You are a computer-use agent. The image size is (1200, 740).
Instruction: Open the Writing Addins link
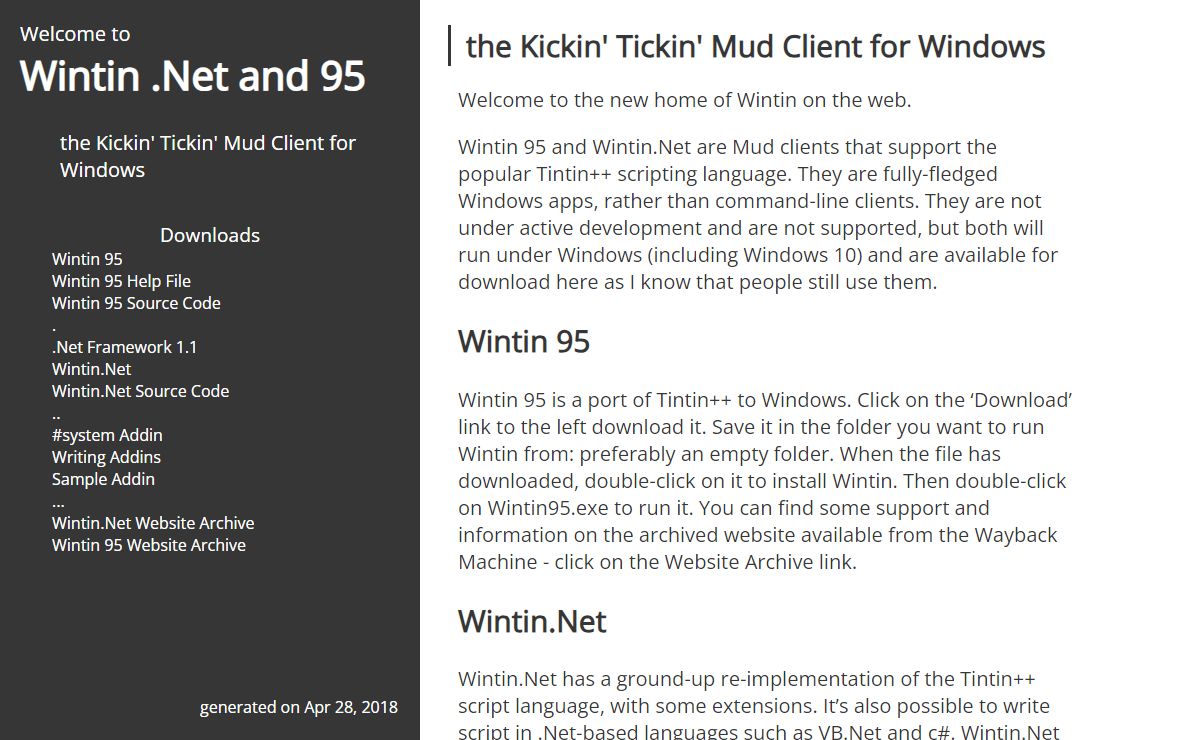point(106,457)
